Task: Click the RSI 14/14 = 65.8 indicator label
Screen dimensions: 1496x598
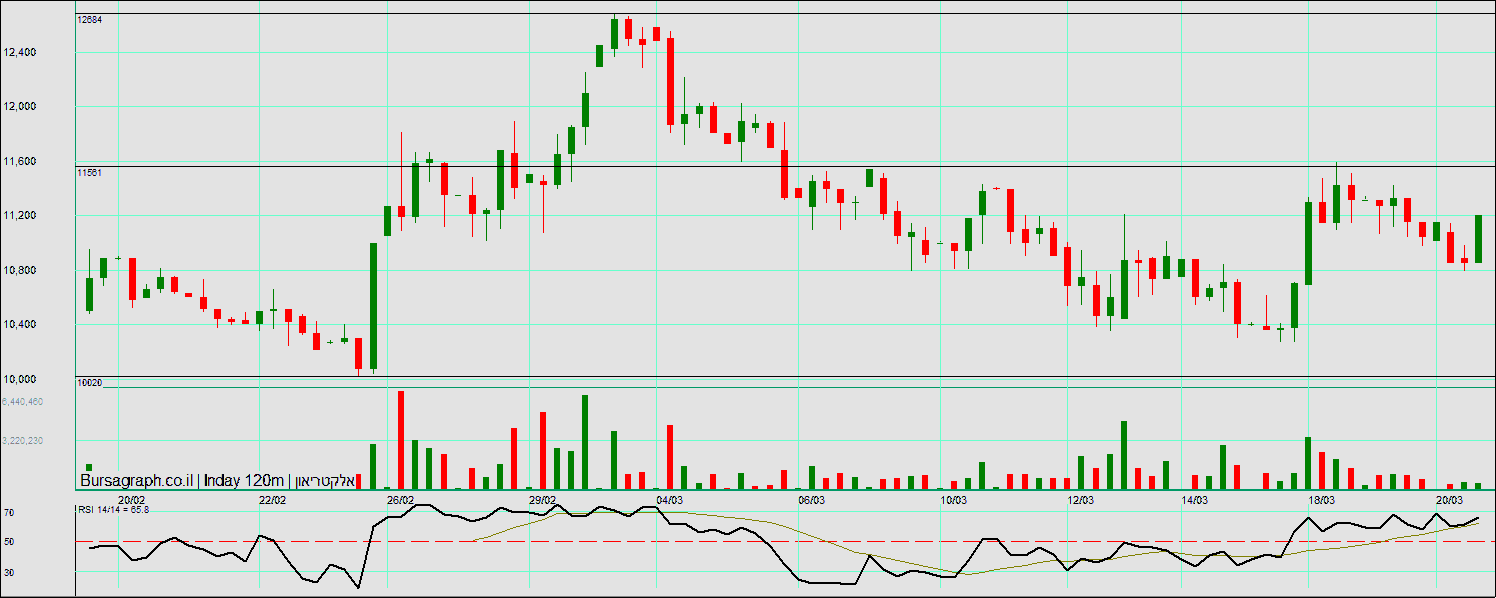Action: 113,509
